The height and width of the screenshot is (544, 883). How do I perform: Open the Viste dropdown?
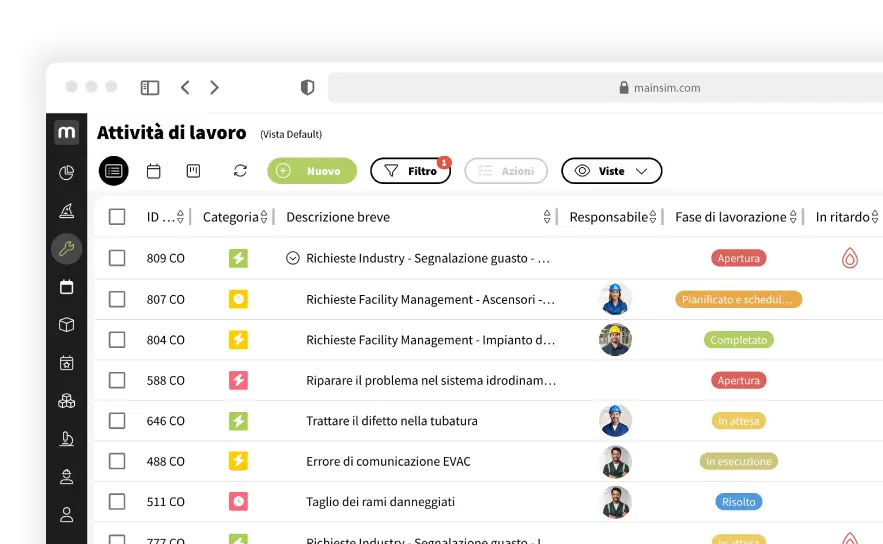[611, 171]
